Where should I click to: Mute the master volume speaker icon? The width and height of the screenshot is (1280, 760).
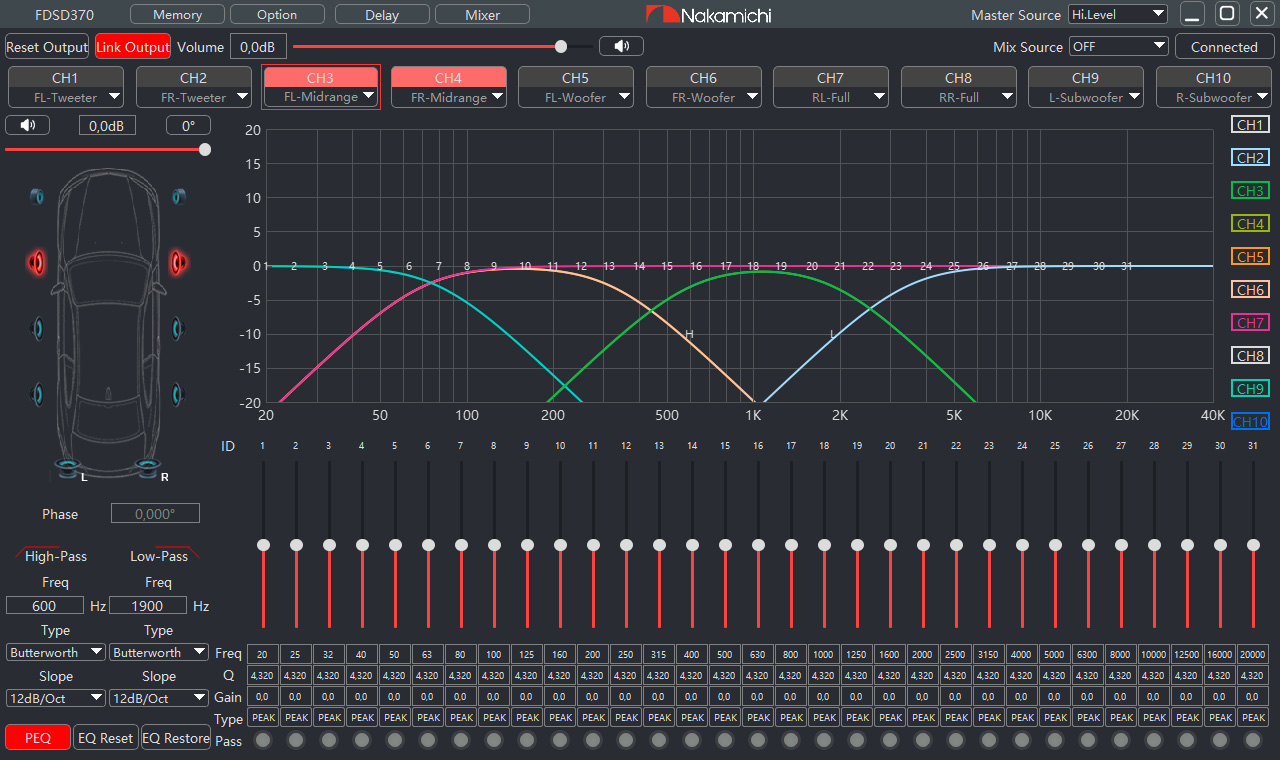click(x=621, y=46)
